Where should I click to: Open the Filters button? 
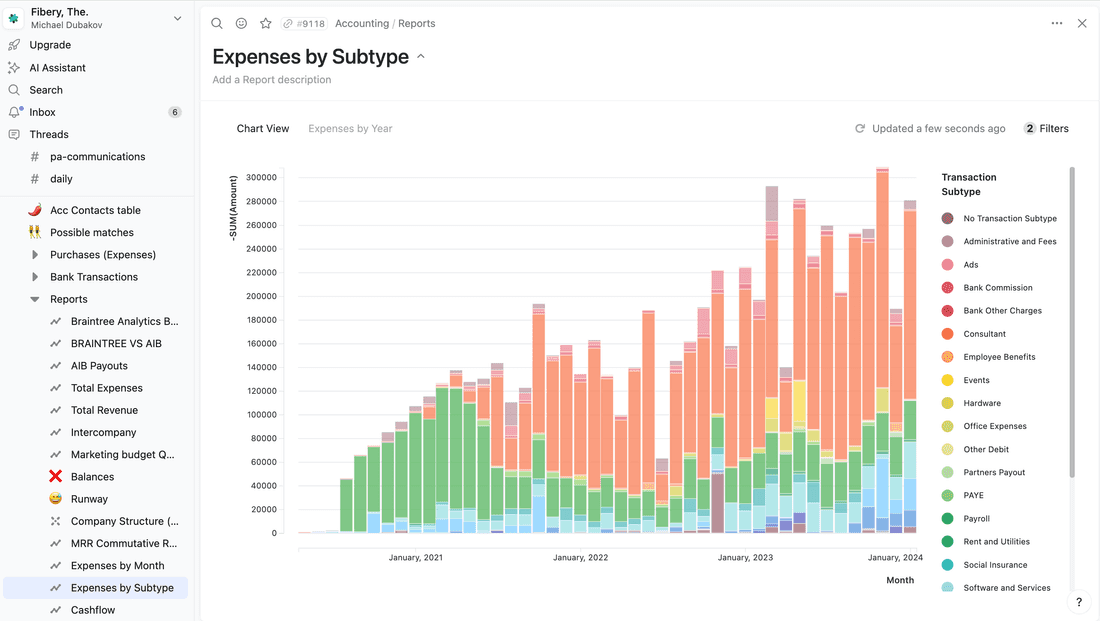pyautogui.click(x=1046, y=128)
